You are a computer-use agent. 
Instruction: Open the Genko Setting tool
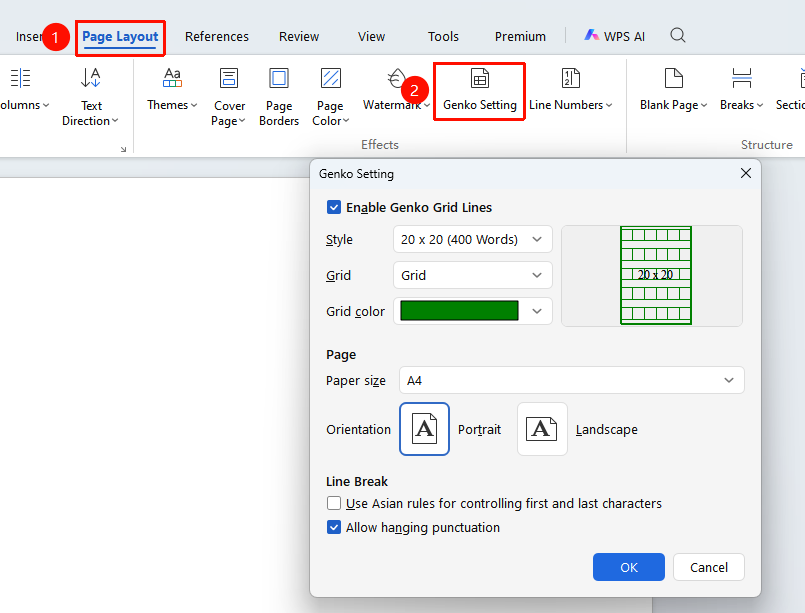(480, 91)
